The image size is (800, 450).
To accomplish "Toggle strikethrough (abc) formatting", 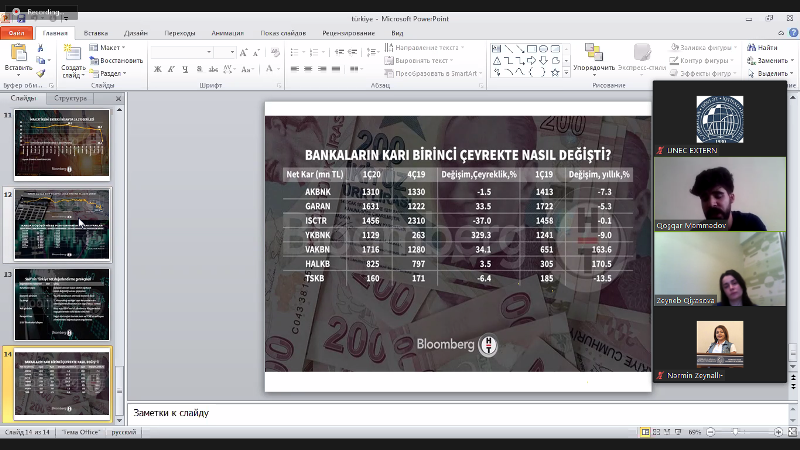I will point(213,69).
